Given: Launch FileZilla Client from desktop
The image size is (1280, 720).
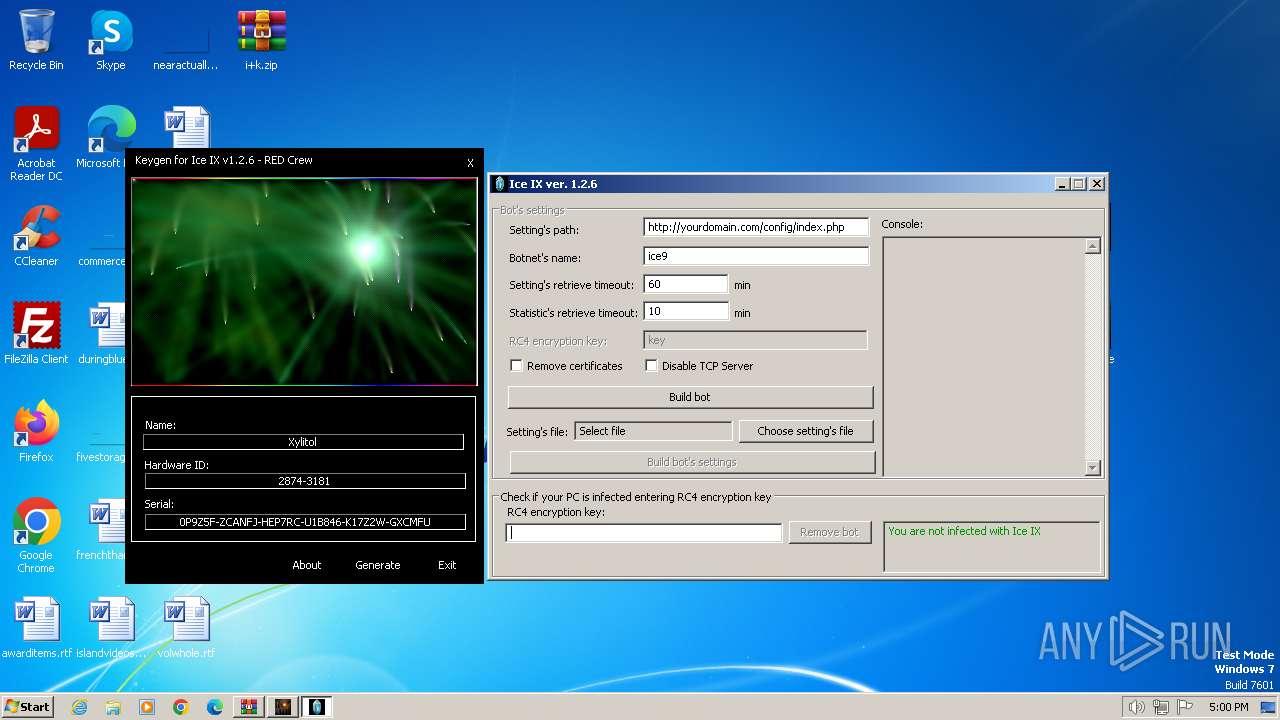Looking at the screenshot, I should pos(36,334).
